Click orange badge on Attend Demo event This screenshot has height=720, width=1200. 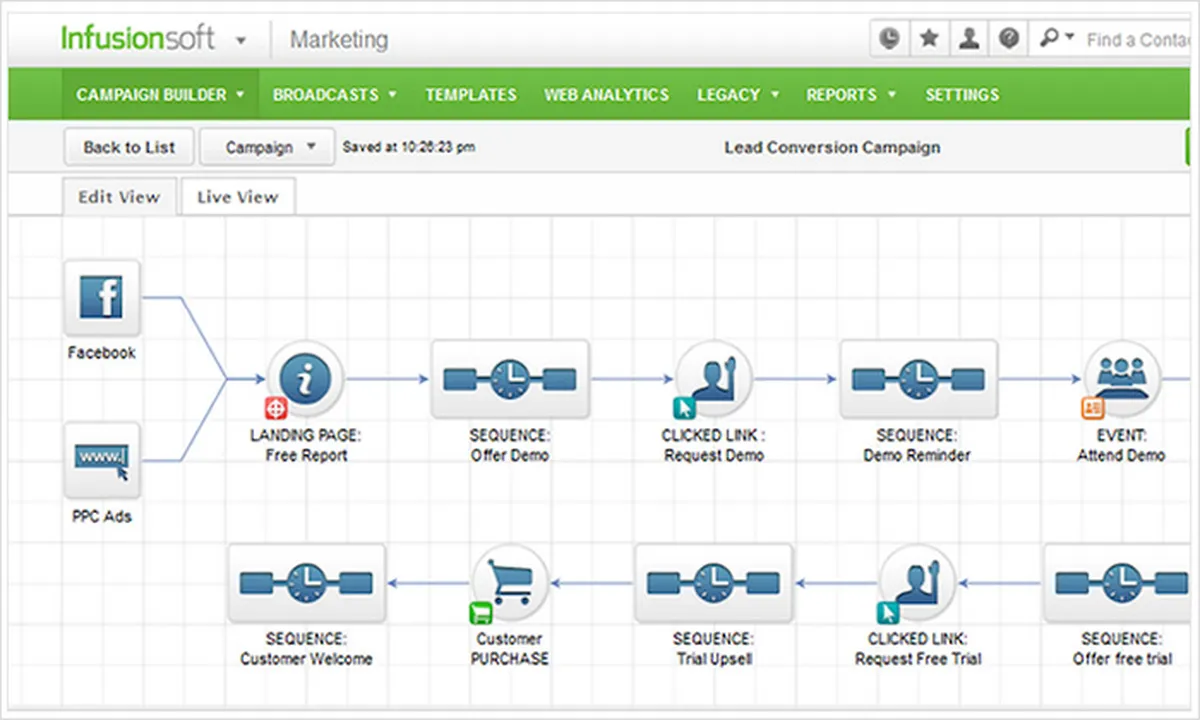click(1092, 408)
